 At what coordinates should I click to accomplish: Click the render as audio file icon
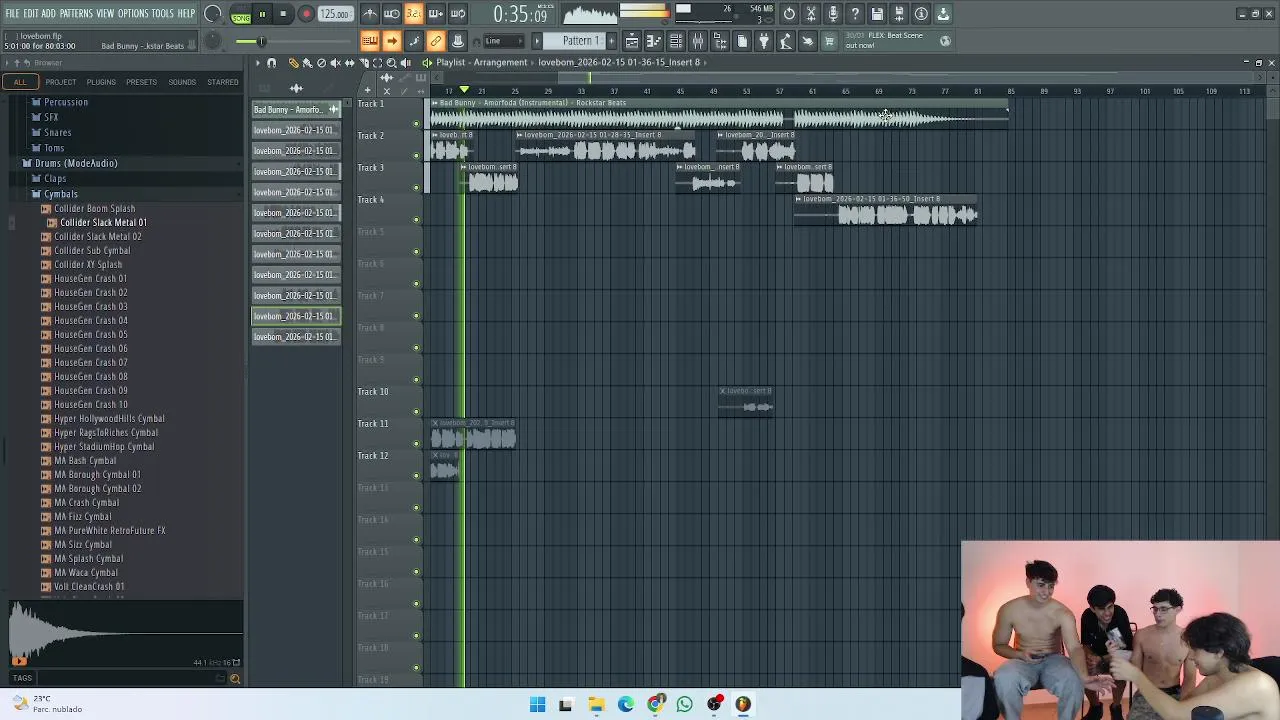coord(900,14)
